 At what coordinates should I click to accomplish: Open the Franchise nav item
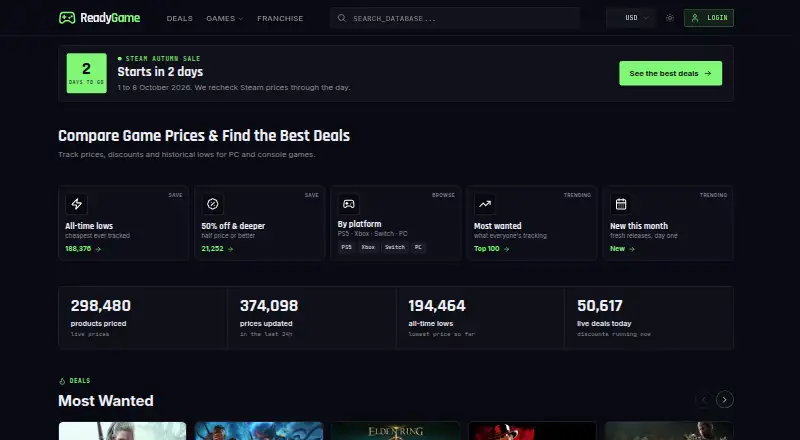pyautogui.click(x=280, y=18)
